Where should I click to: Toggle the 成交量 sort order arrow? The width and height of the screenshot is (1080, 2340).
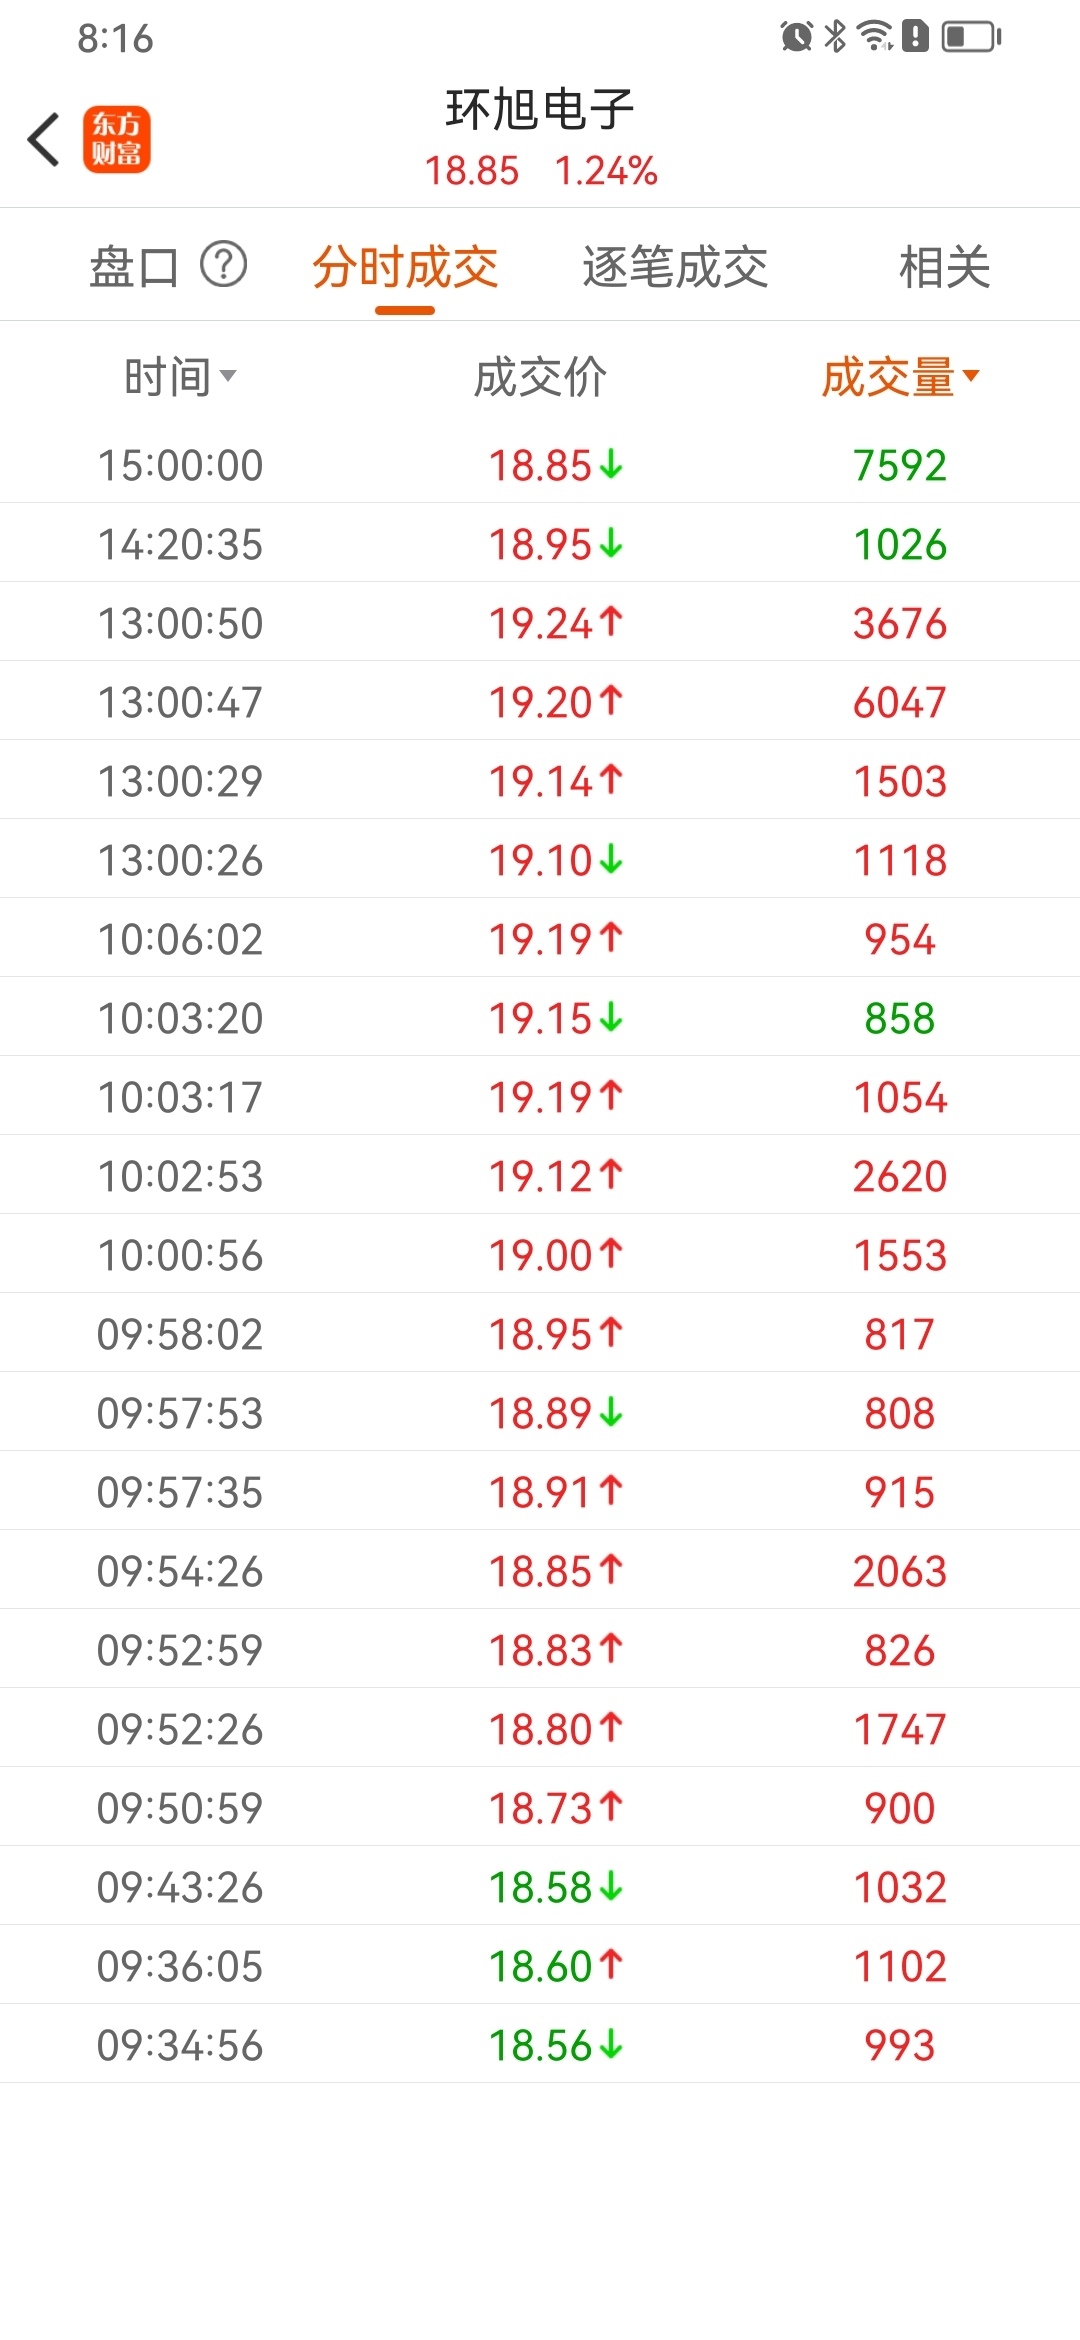point(970,376)
